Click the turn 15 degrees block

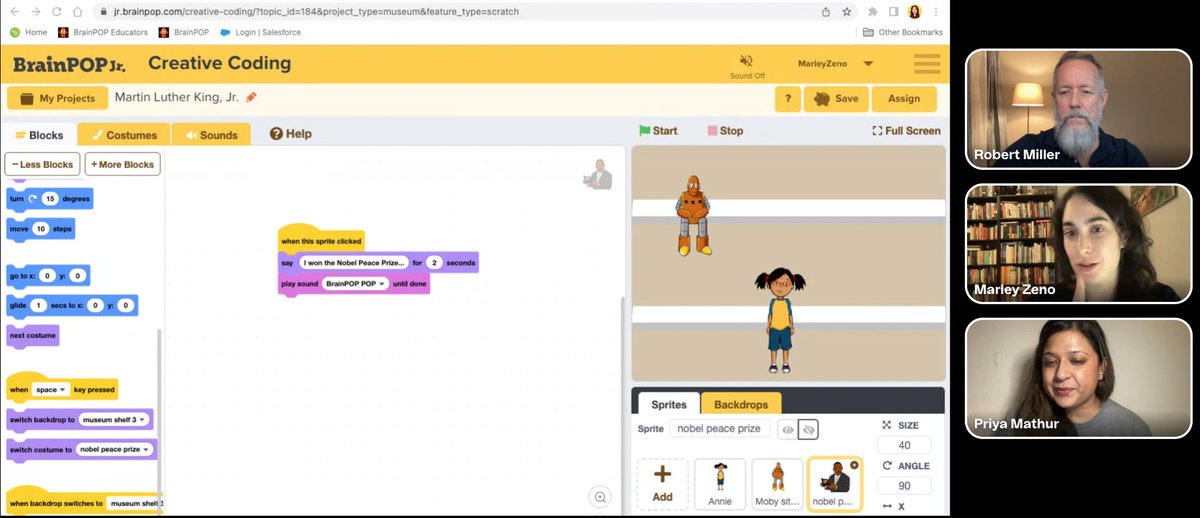[x=49, y=199]
